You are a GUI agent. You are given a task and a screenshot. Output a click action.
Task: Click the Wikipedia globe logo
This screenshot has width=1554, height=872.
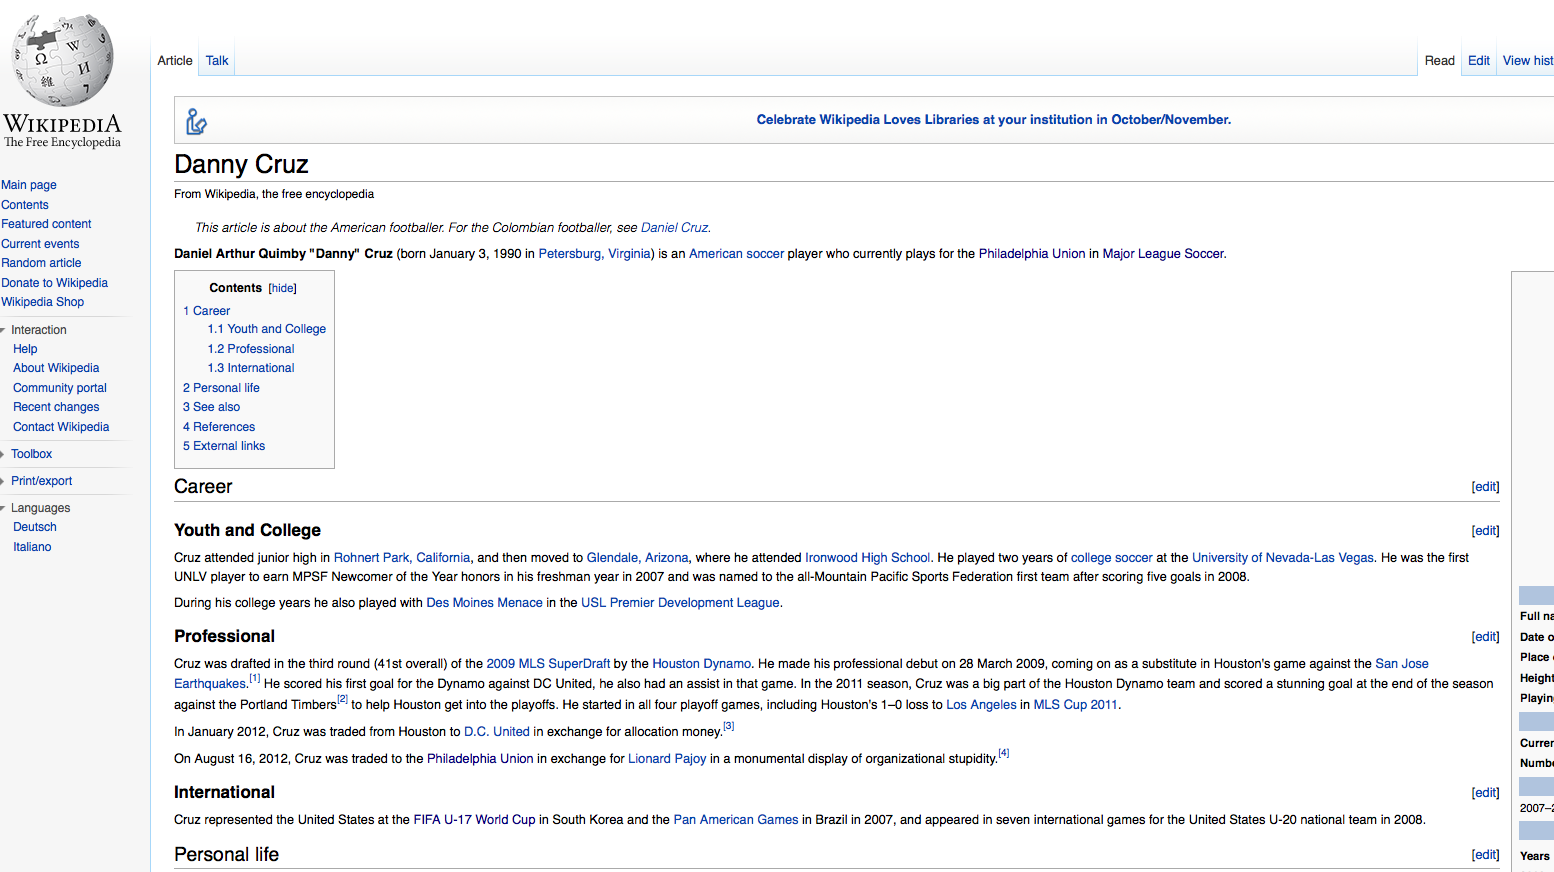pyautogui.click(x=62, y=62)
